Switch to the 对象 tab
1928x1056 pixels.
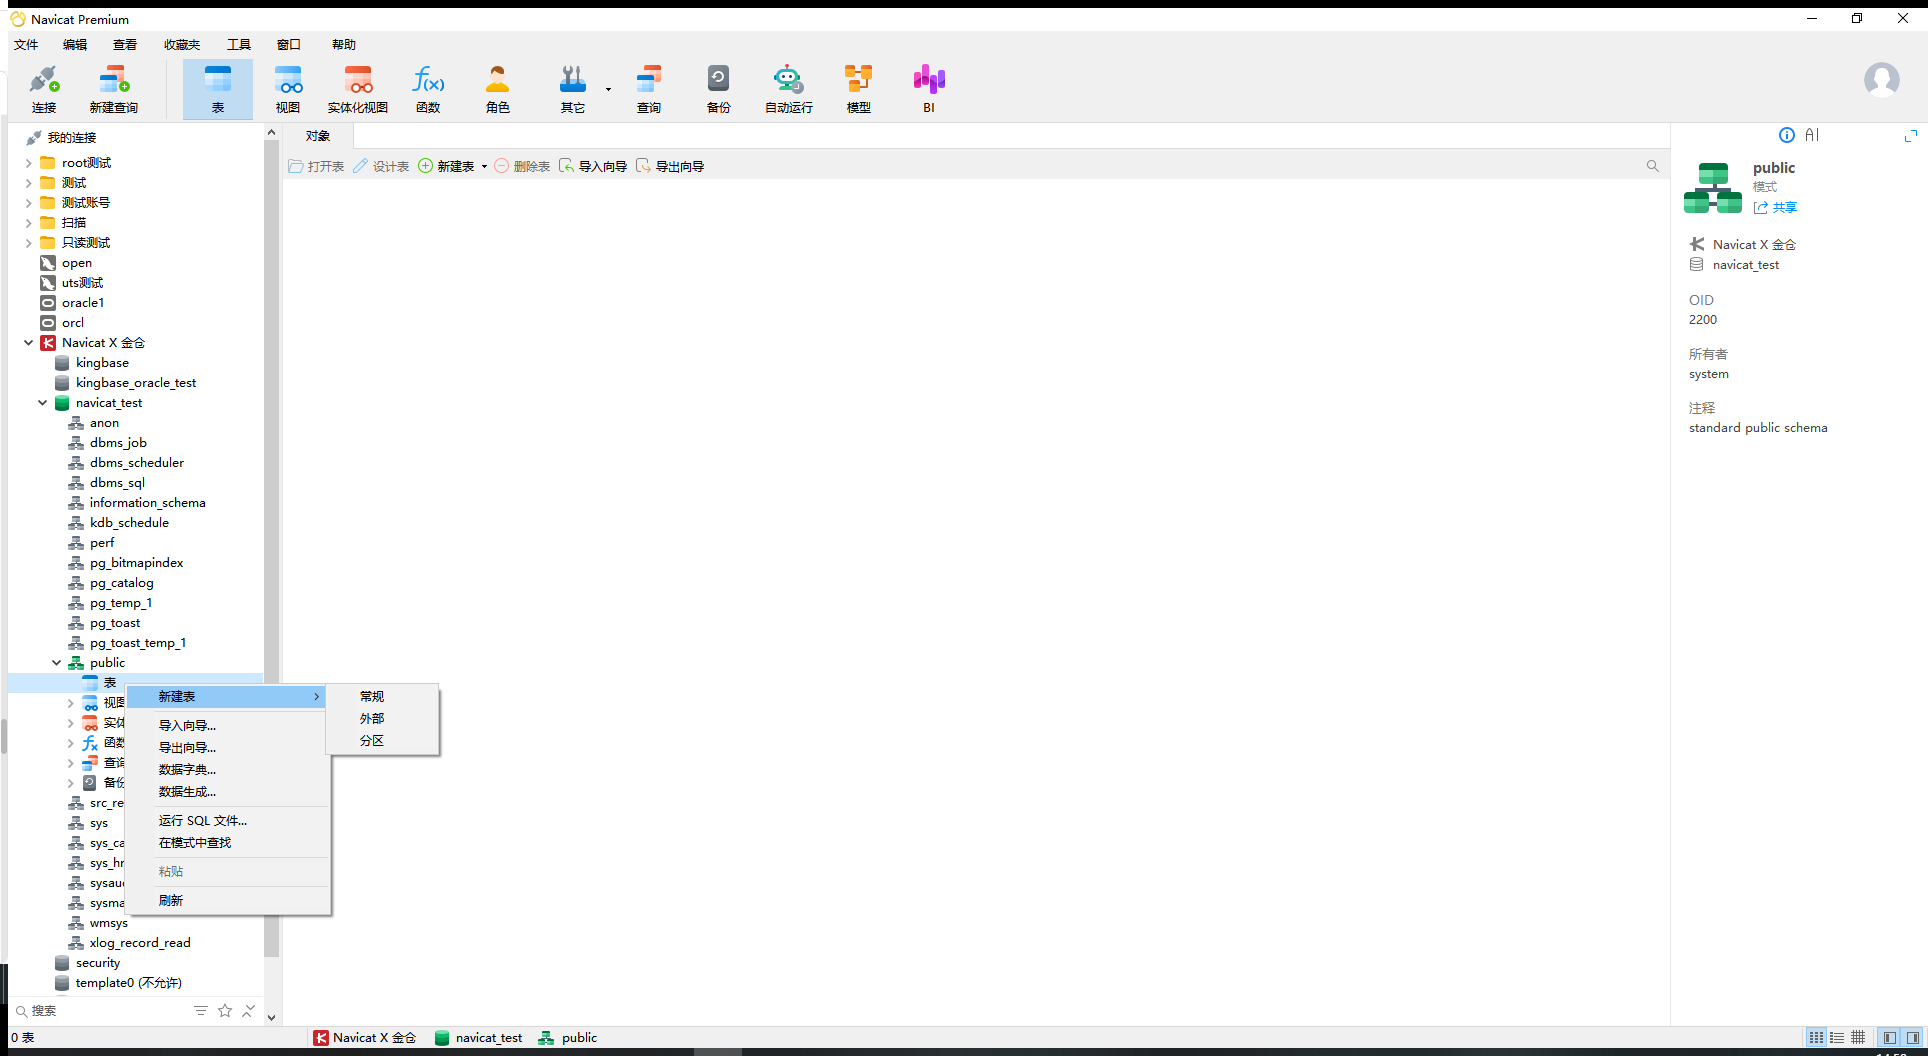click(318, 136)
